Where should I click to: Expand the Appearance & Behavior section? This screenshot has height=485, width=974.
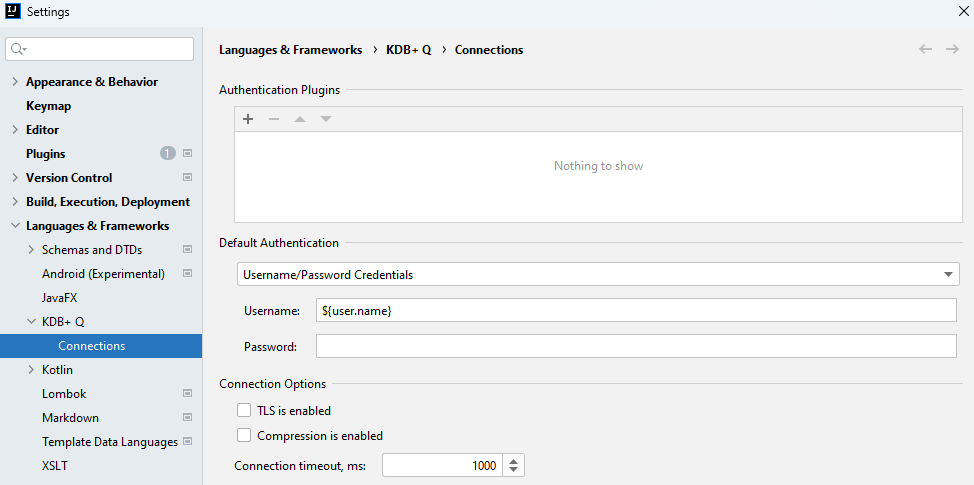point(16,82)
